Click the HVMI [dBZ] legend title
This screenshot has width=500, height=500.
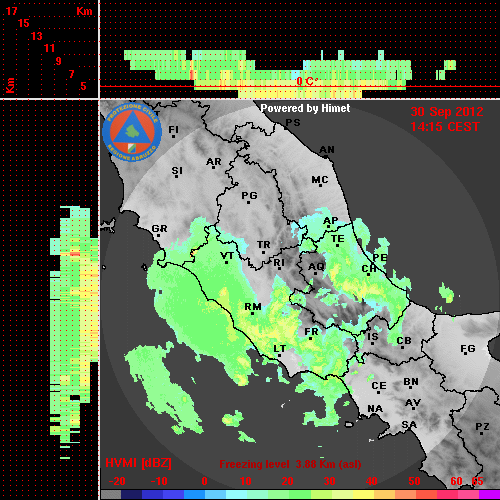pyautogui.click(x=138, y=463)
